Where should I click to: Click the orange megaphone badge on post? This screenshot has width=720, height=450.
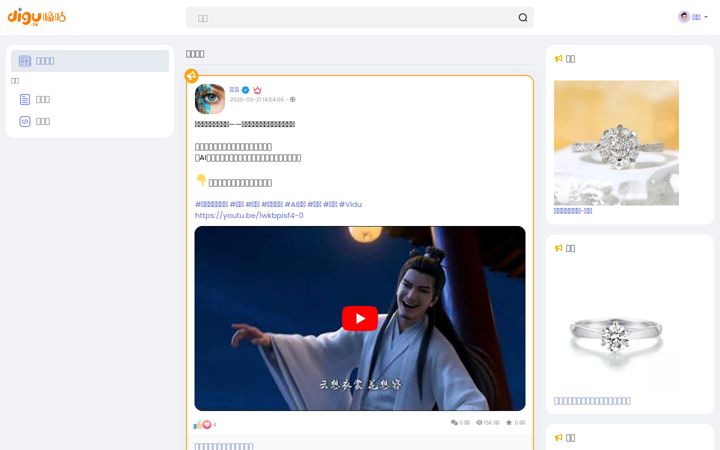click(x=191, y=76)
